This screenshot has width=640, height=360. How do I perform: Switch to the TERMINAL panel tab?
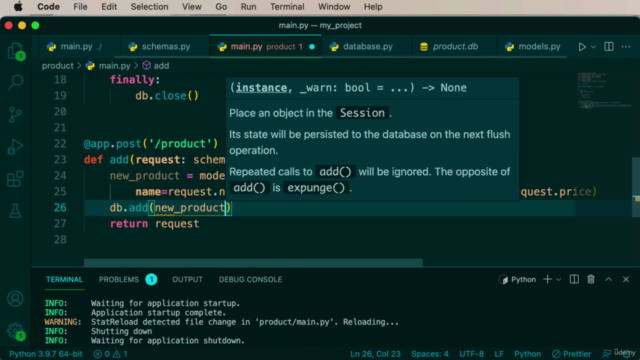pyautogui.click(x=64, y=280)
